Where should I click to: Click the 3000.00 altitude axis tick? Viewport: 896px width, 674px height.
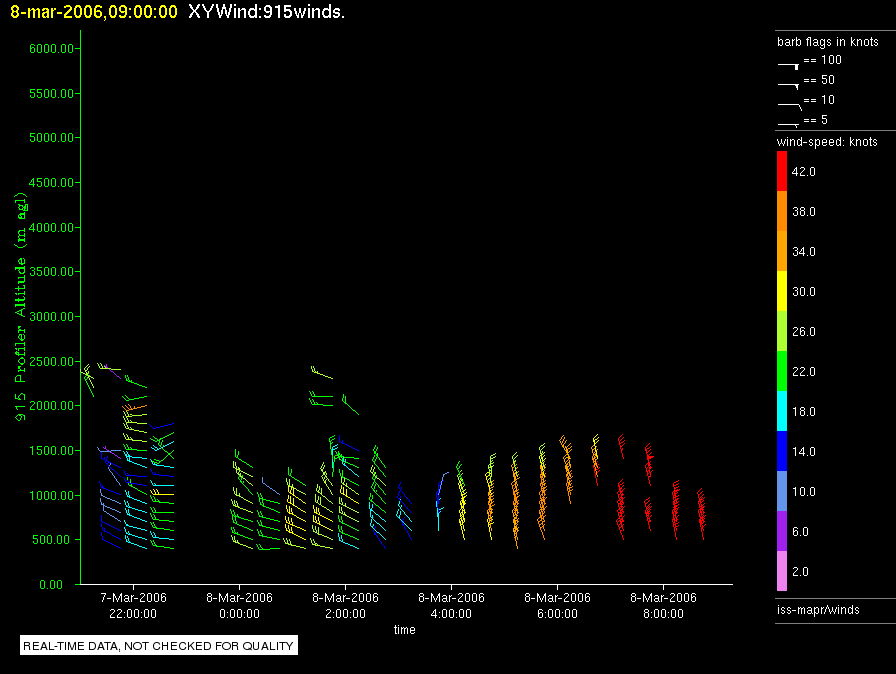[51, 316]
